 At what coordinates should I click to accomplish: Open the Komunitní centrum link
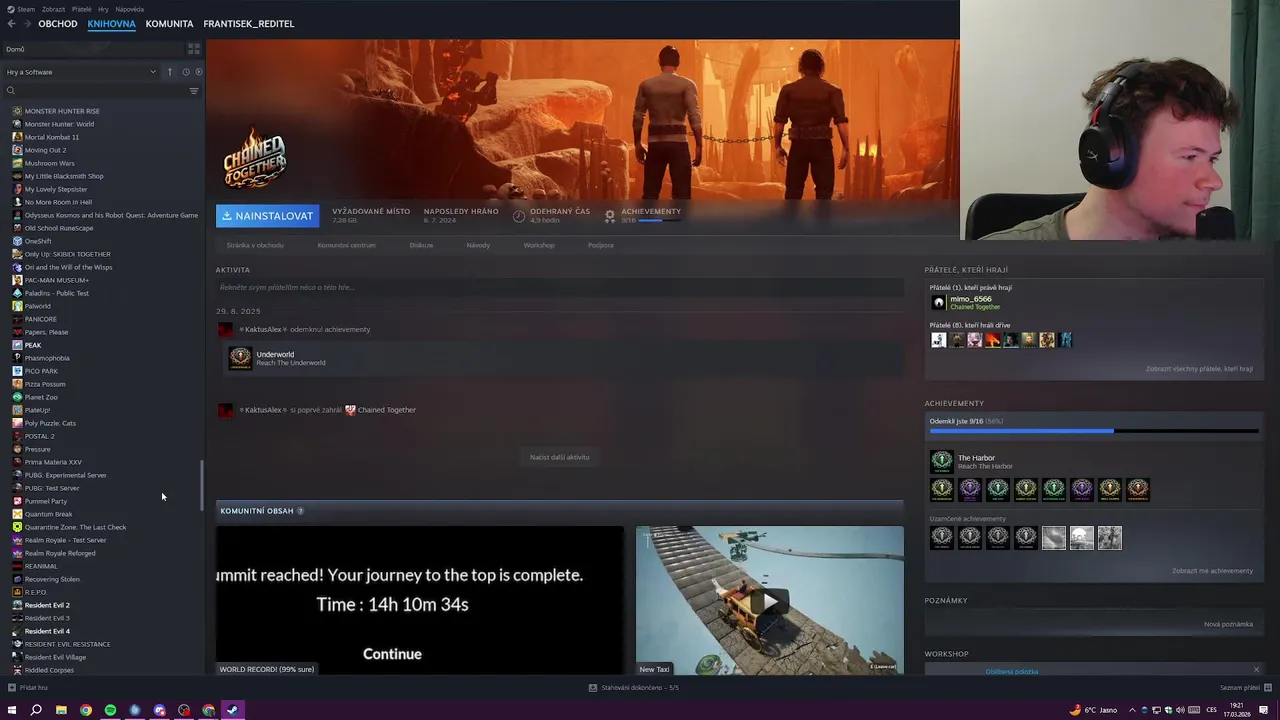click(x=346, y=245)
